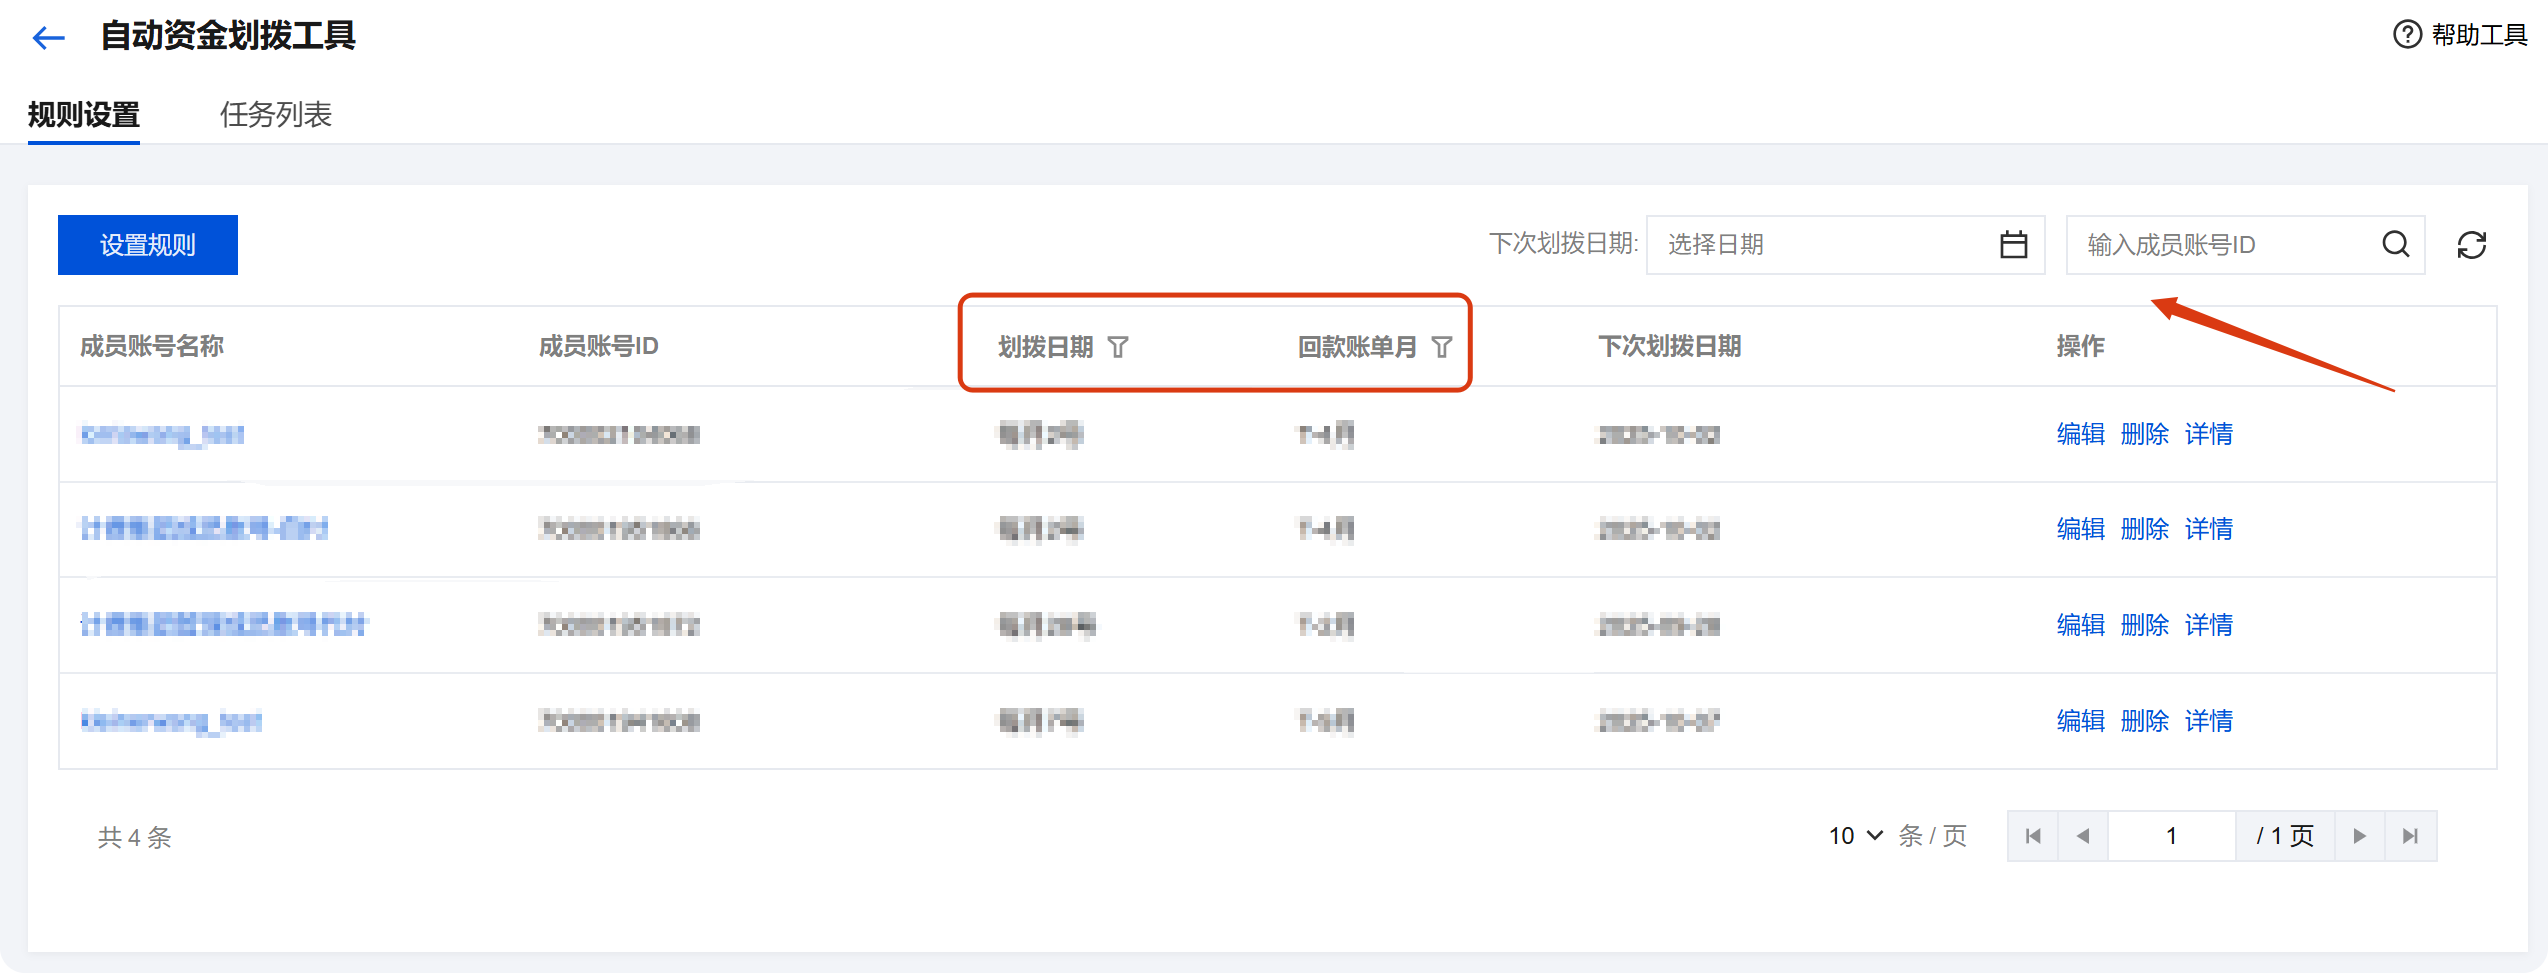Click the 回款账单月 column header text
Image resolution: width=2548 pixels, height=973 pixels.
(1357, 347)
